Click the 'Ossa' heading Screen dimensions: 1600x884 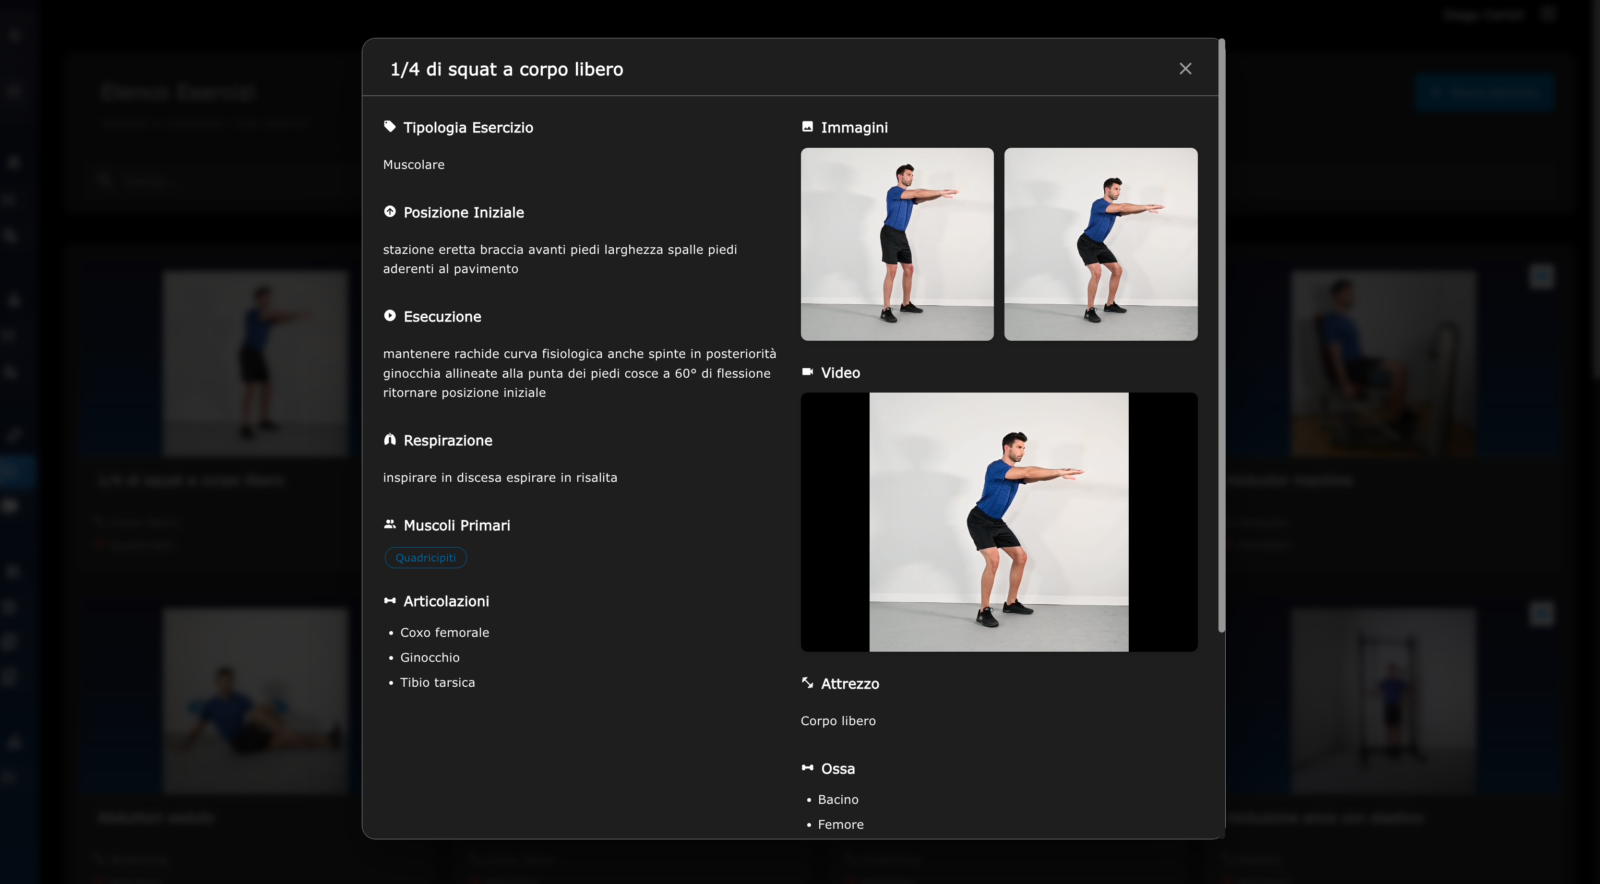coord(838,768)
